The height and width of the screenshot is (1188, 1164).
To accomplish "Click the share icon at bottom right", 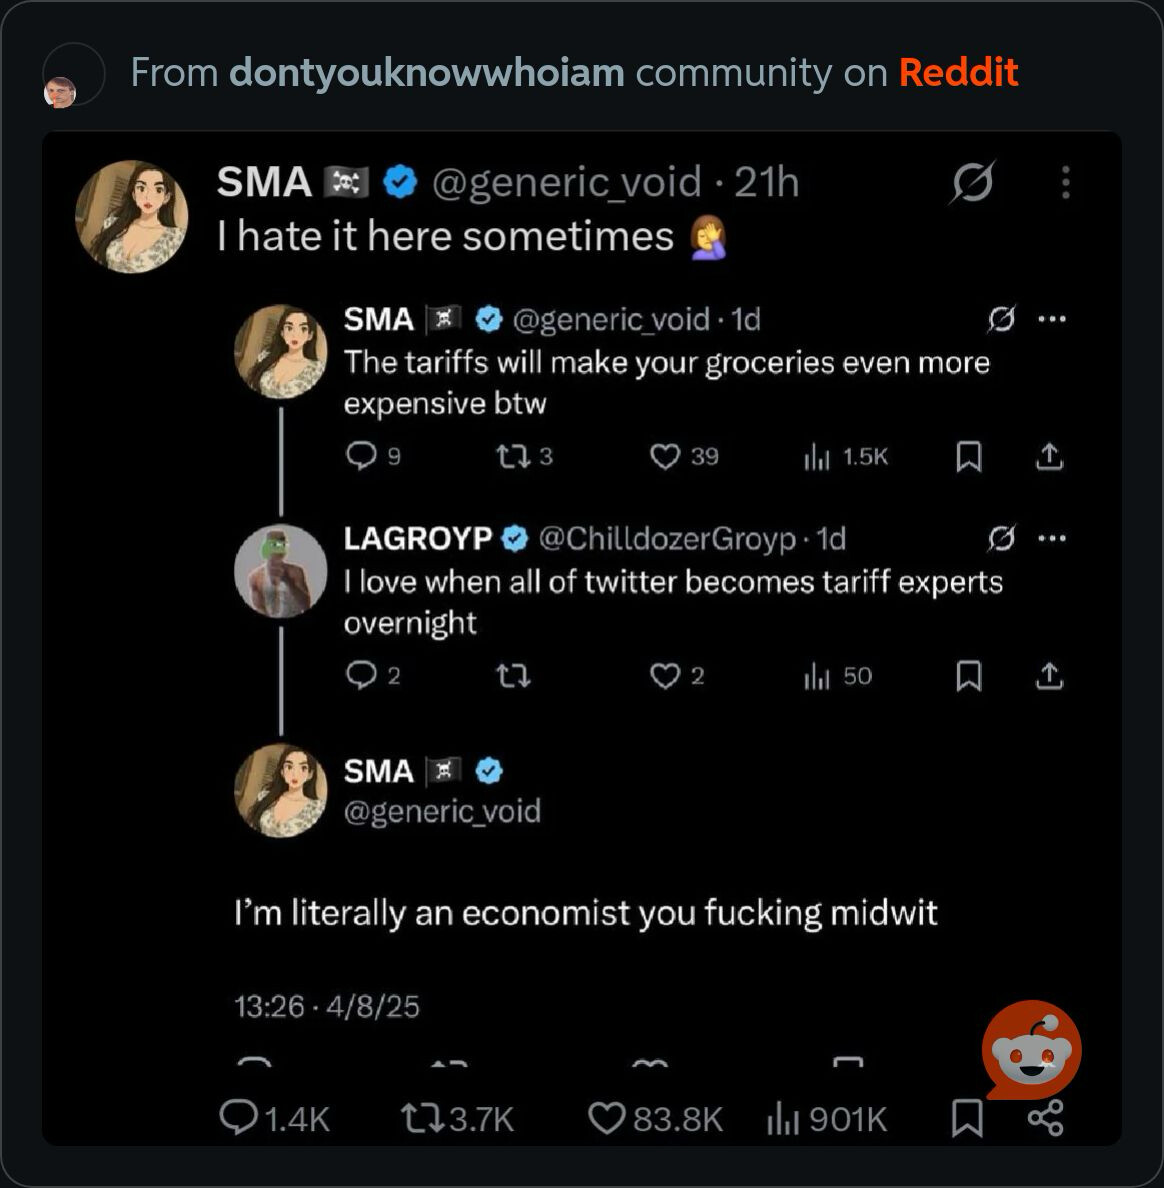I will pos(1045,1117).
